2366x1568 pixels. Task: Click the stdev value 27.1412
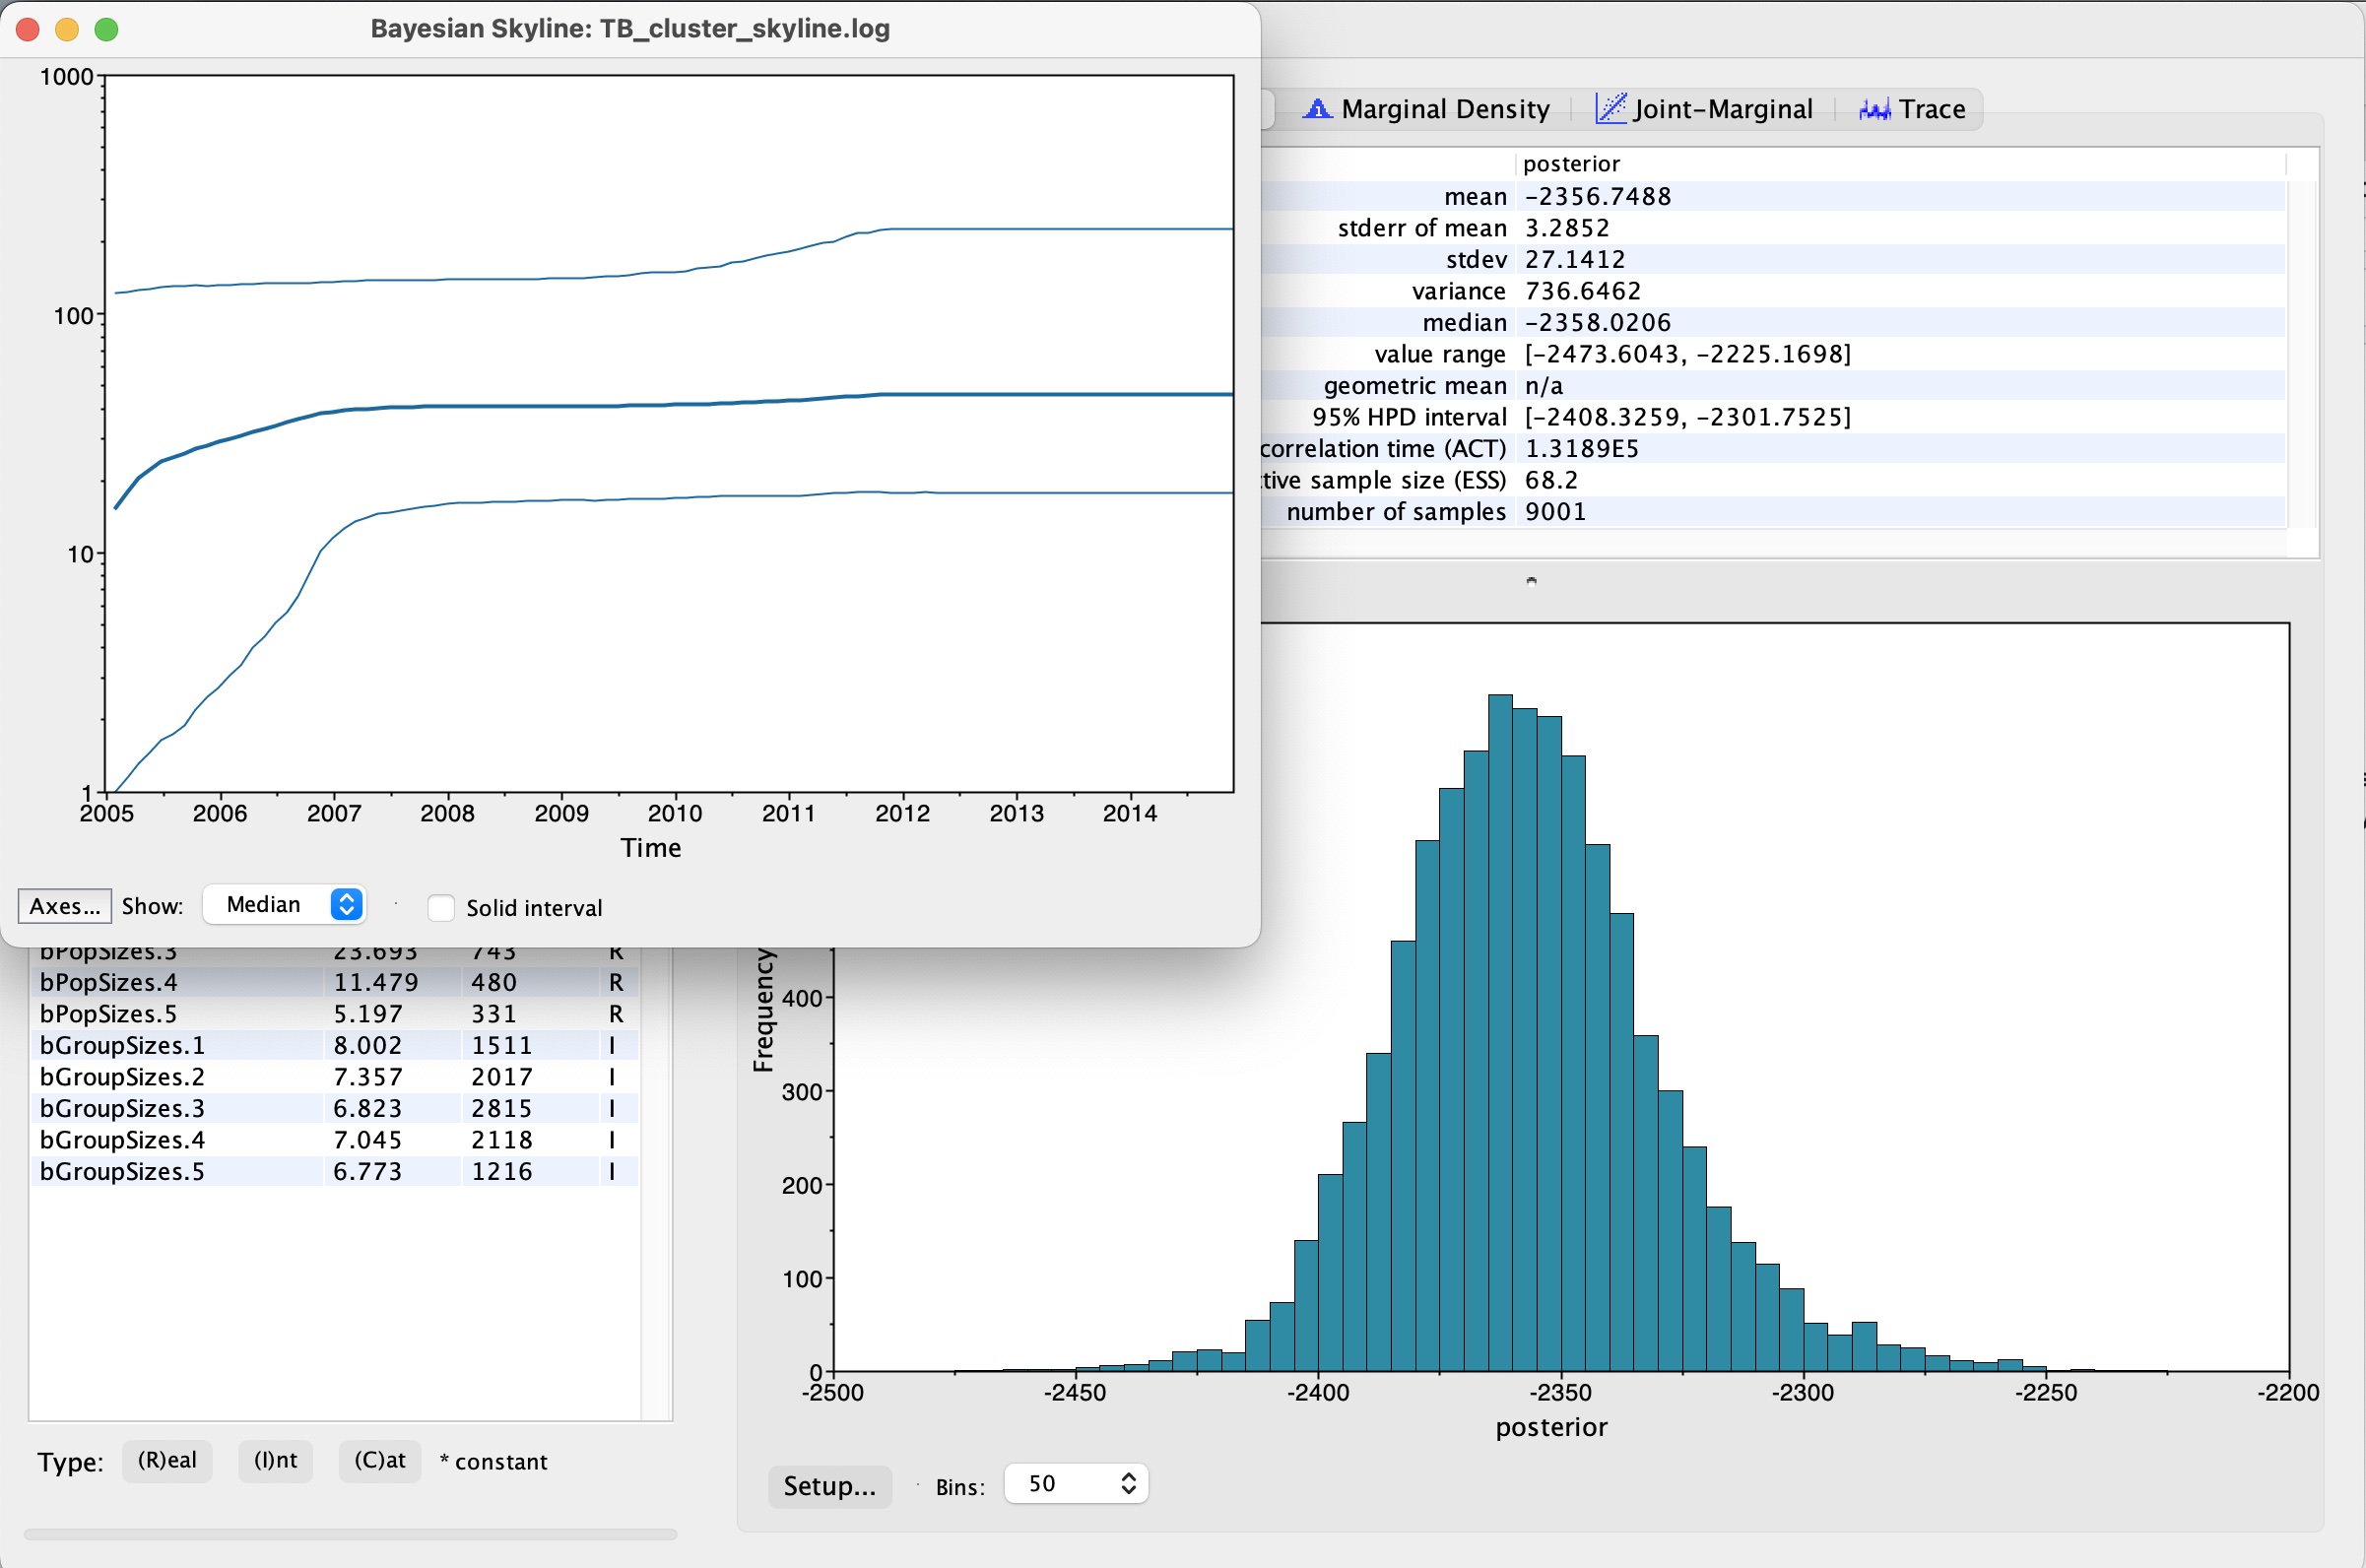tap(1574, 259)
